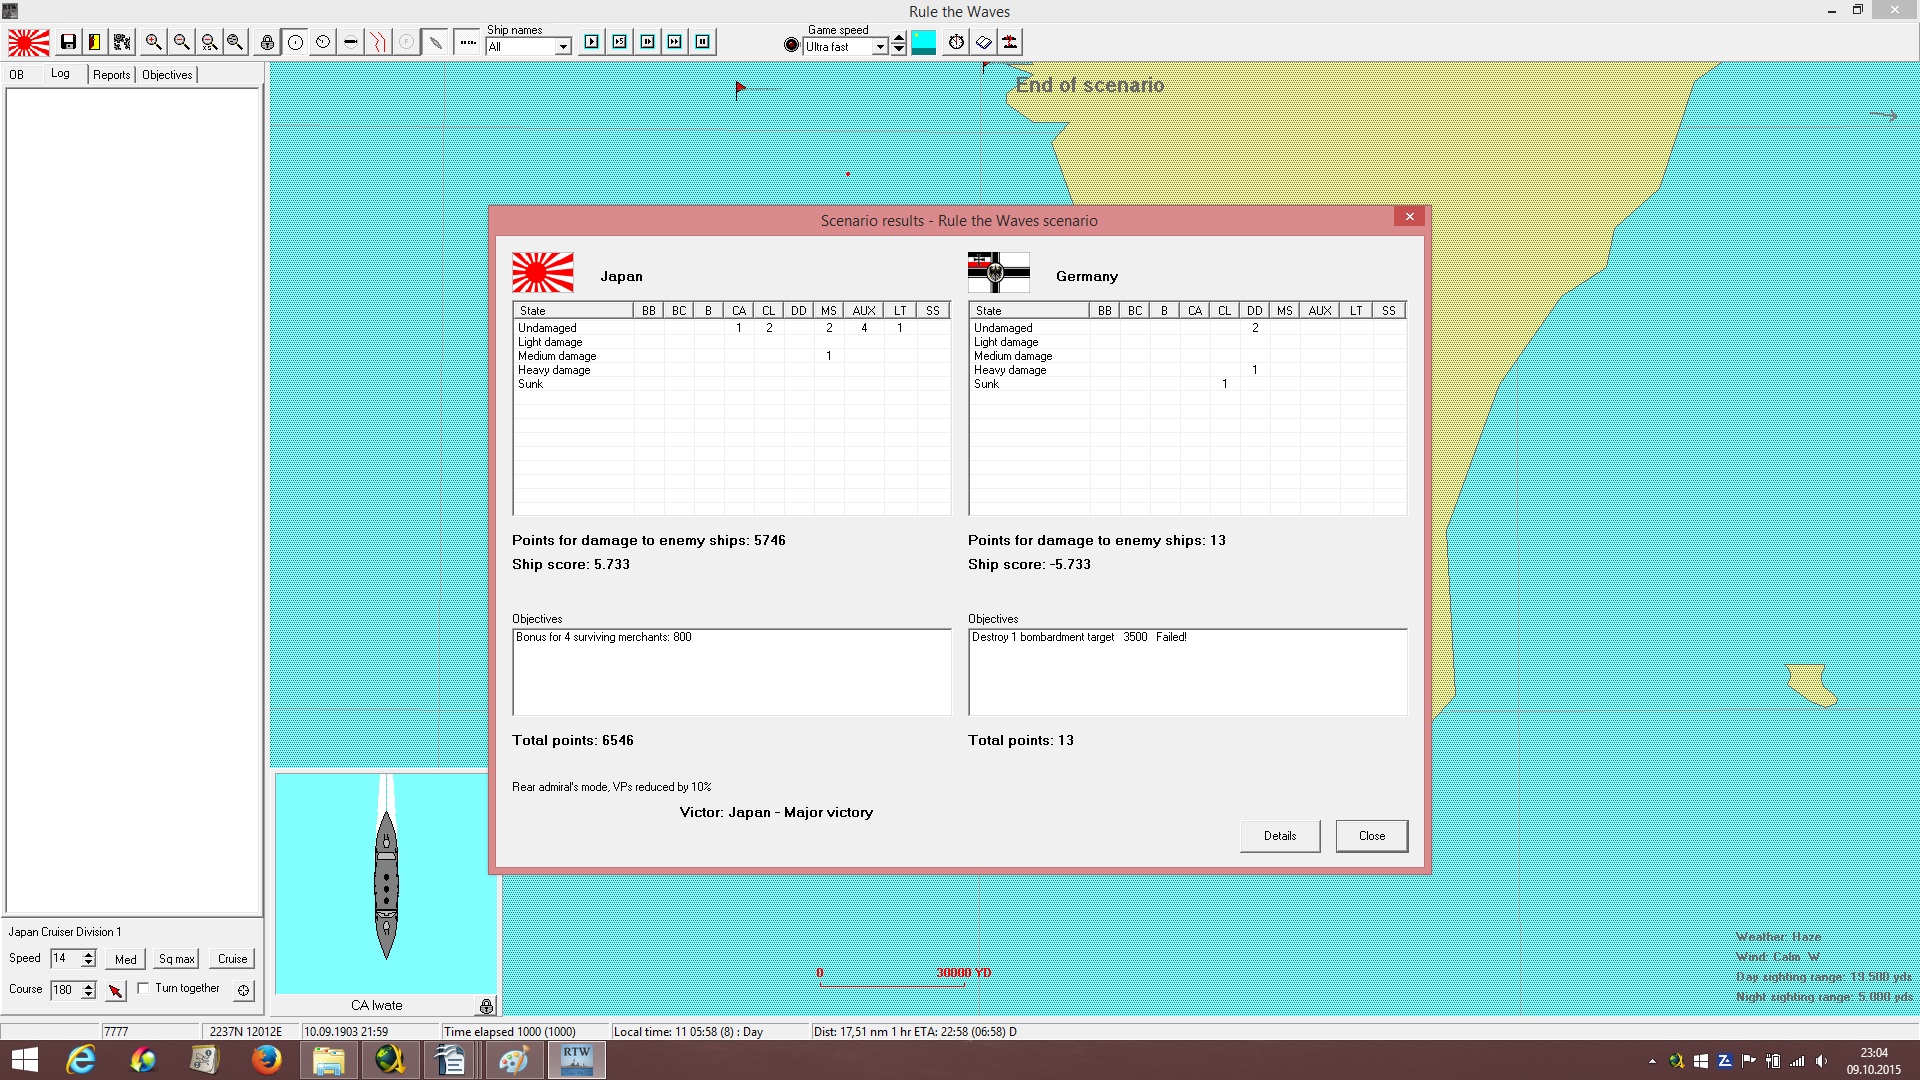
Task: Set speed to Med
Action: 126,959
